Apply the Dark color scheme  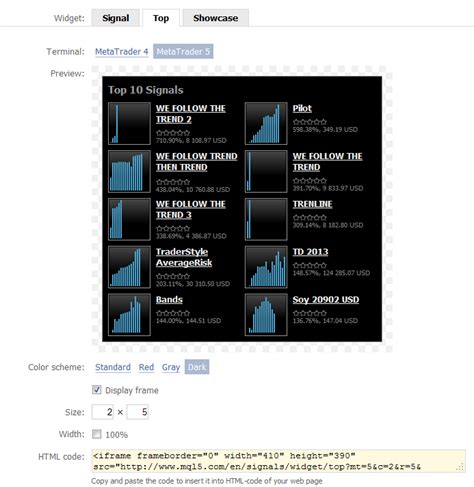(197, 367)
